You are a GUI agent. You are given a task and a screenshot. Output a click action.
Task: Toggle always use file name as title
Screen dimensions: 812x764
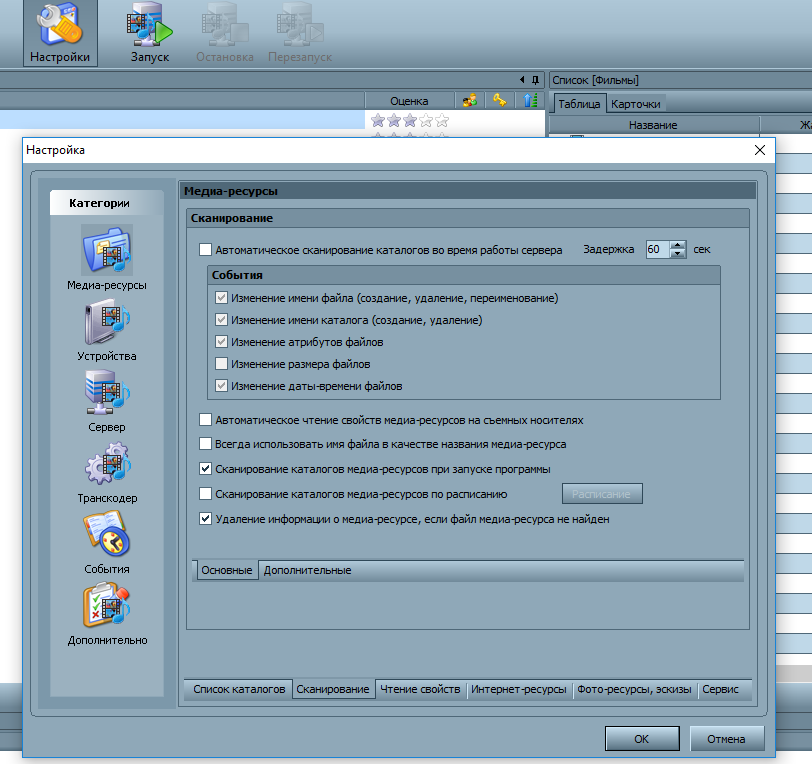click(206, 443)
